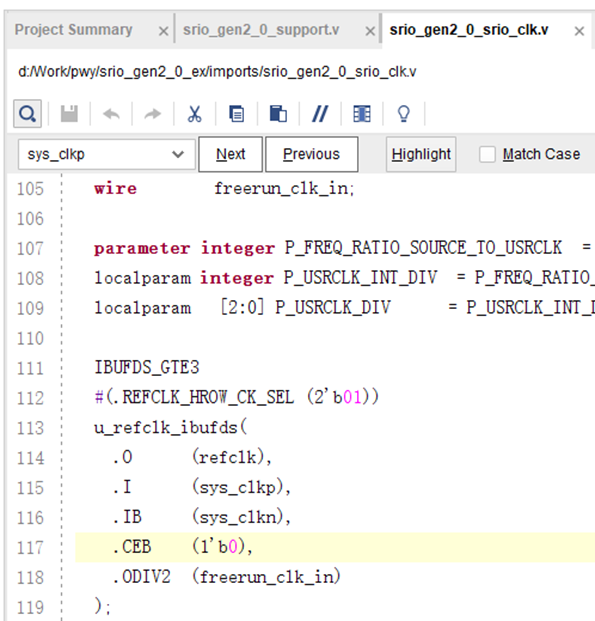Close the srio_gen2_0_srio_clk.v tab
The height and width of the screenshot is (621, 595).
(x=579, y=31)
